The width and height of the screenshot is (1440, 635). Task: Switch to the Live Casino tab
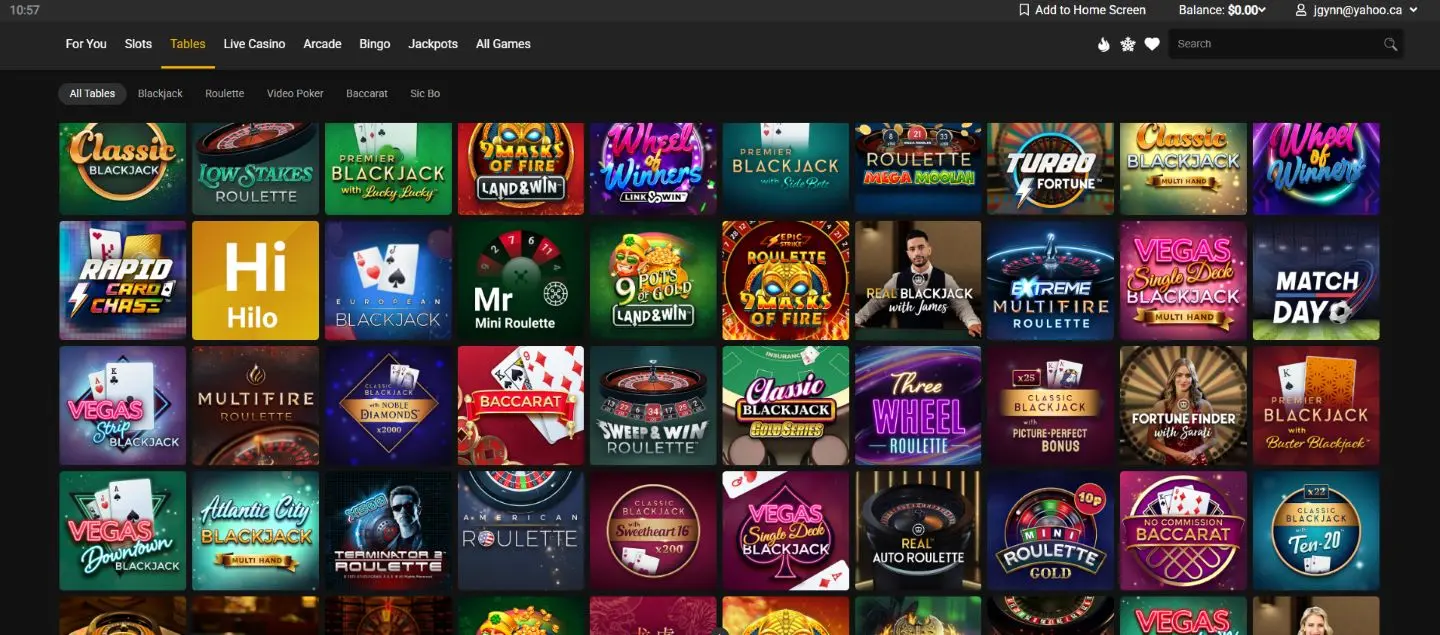click(254, 44)
